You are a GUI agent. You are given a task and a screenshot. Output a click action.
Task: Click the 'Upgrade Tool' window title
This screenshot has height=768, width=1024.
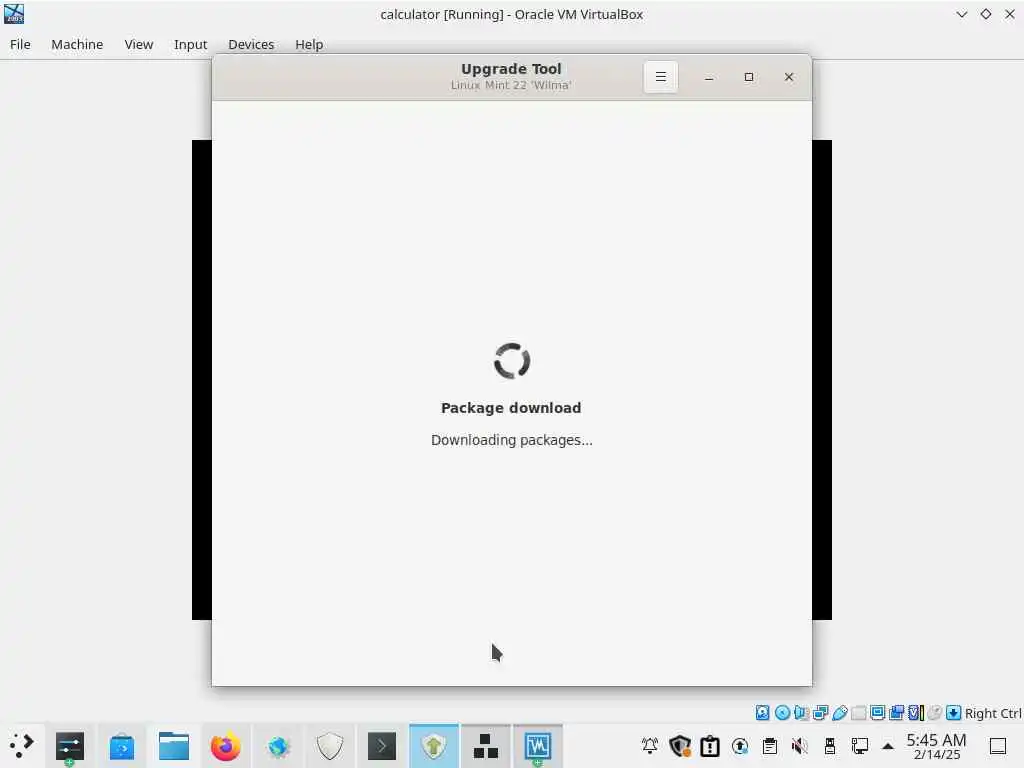tap(511, 69)
